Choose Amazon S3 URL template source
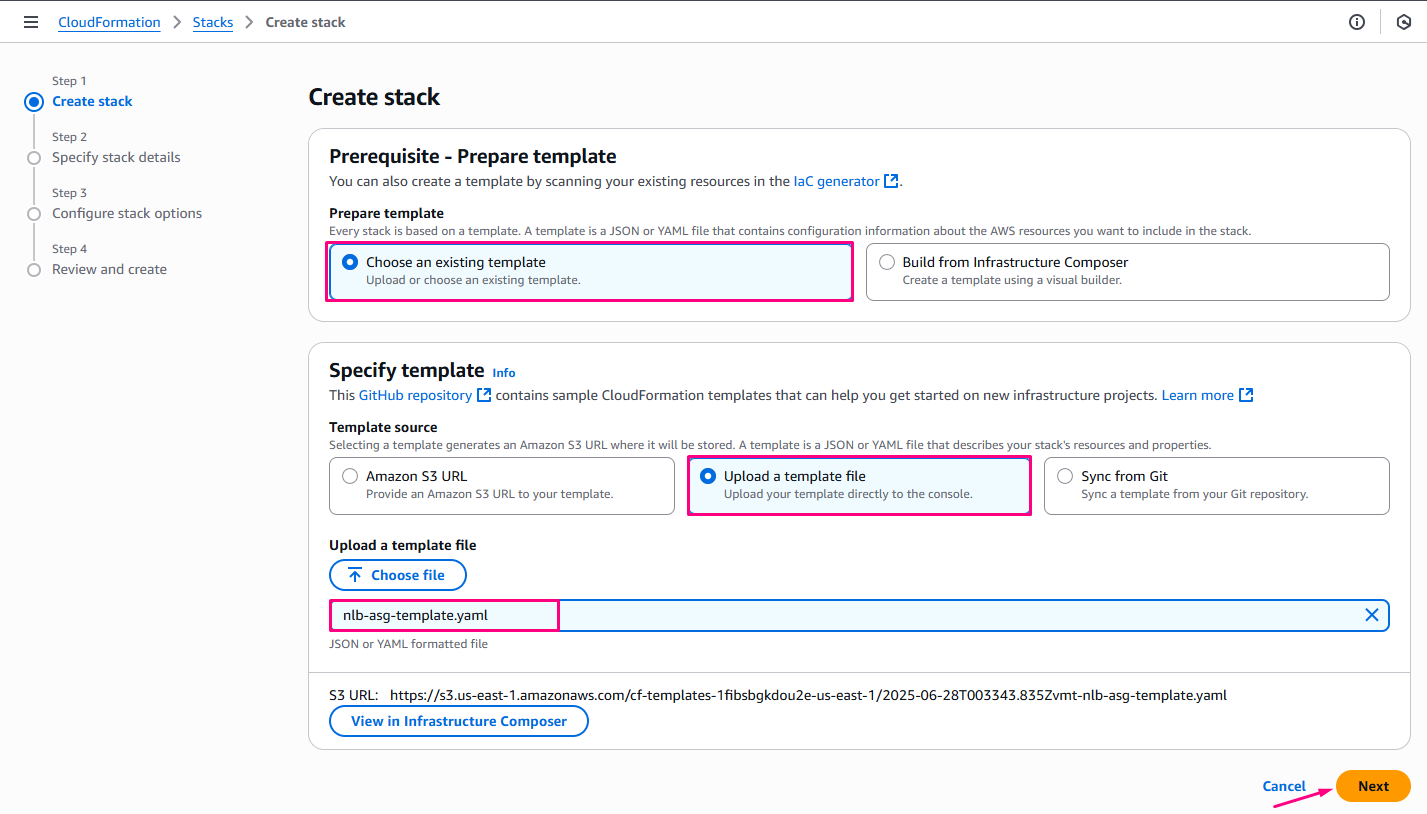The width and height of the screenshot is (1427, 814). coord(350,476)
